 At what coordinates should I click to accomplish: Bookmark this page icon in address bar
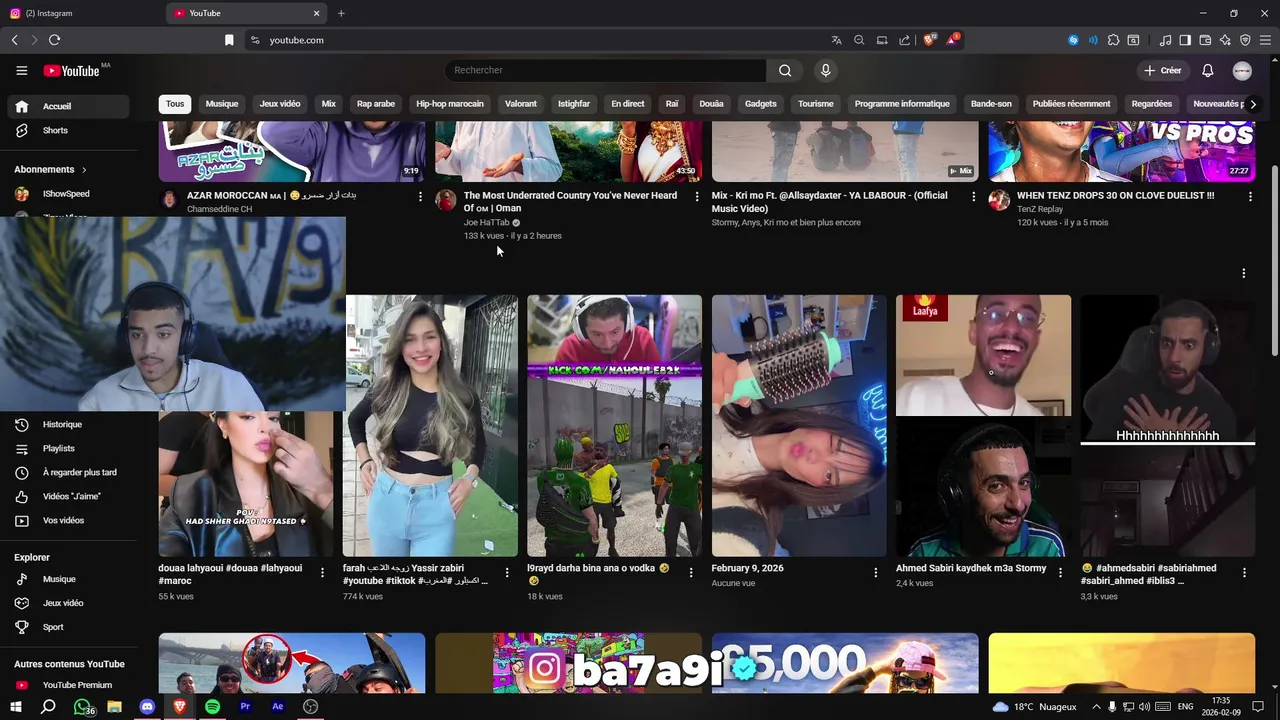(x=229, y=40)
